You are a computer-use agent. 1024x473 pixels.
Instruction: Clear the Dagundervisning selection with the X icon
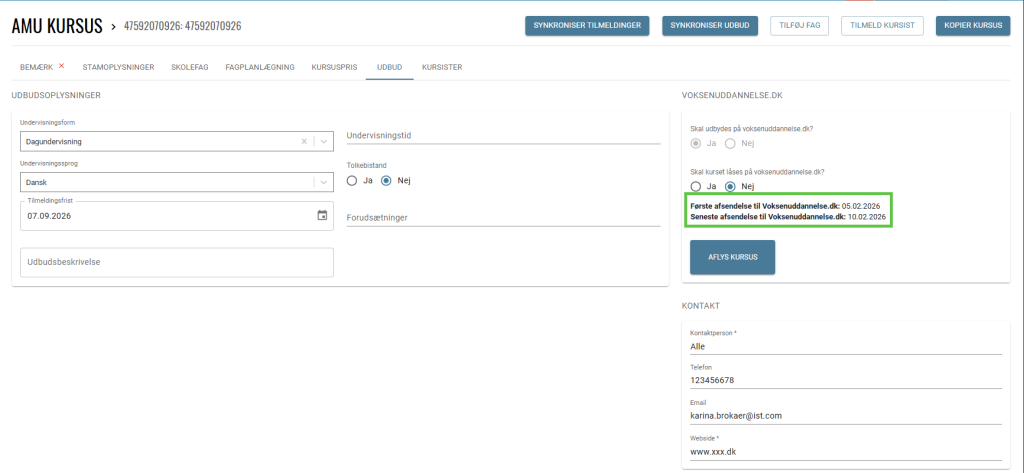[304, 142]
